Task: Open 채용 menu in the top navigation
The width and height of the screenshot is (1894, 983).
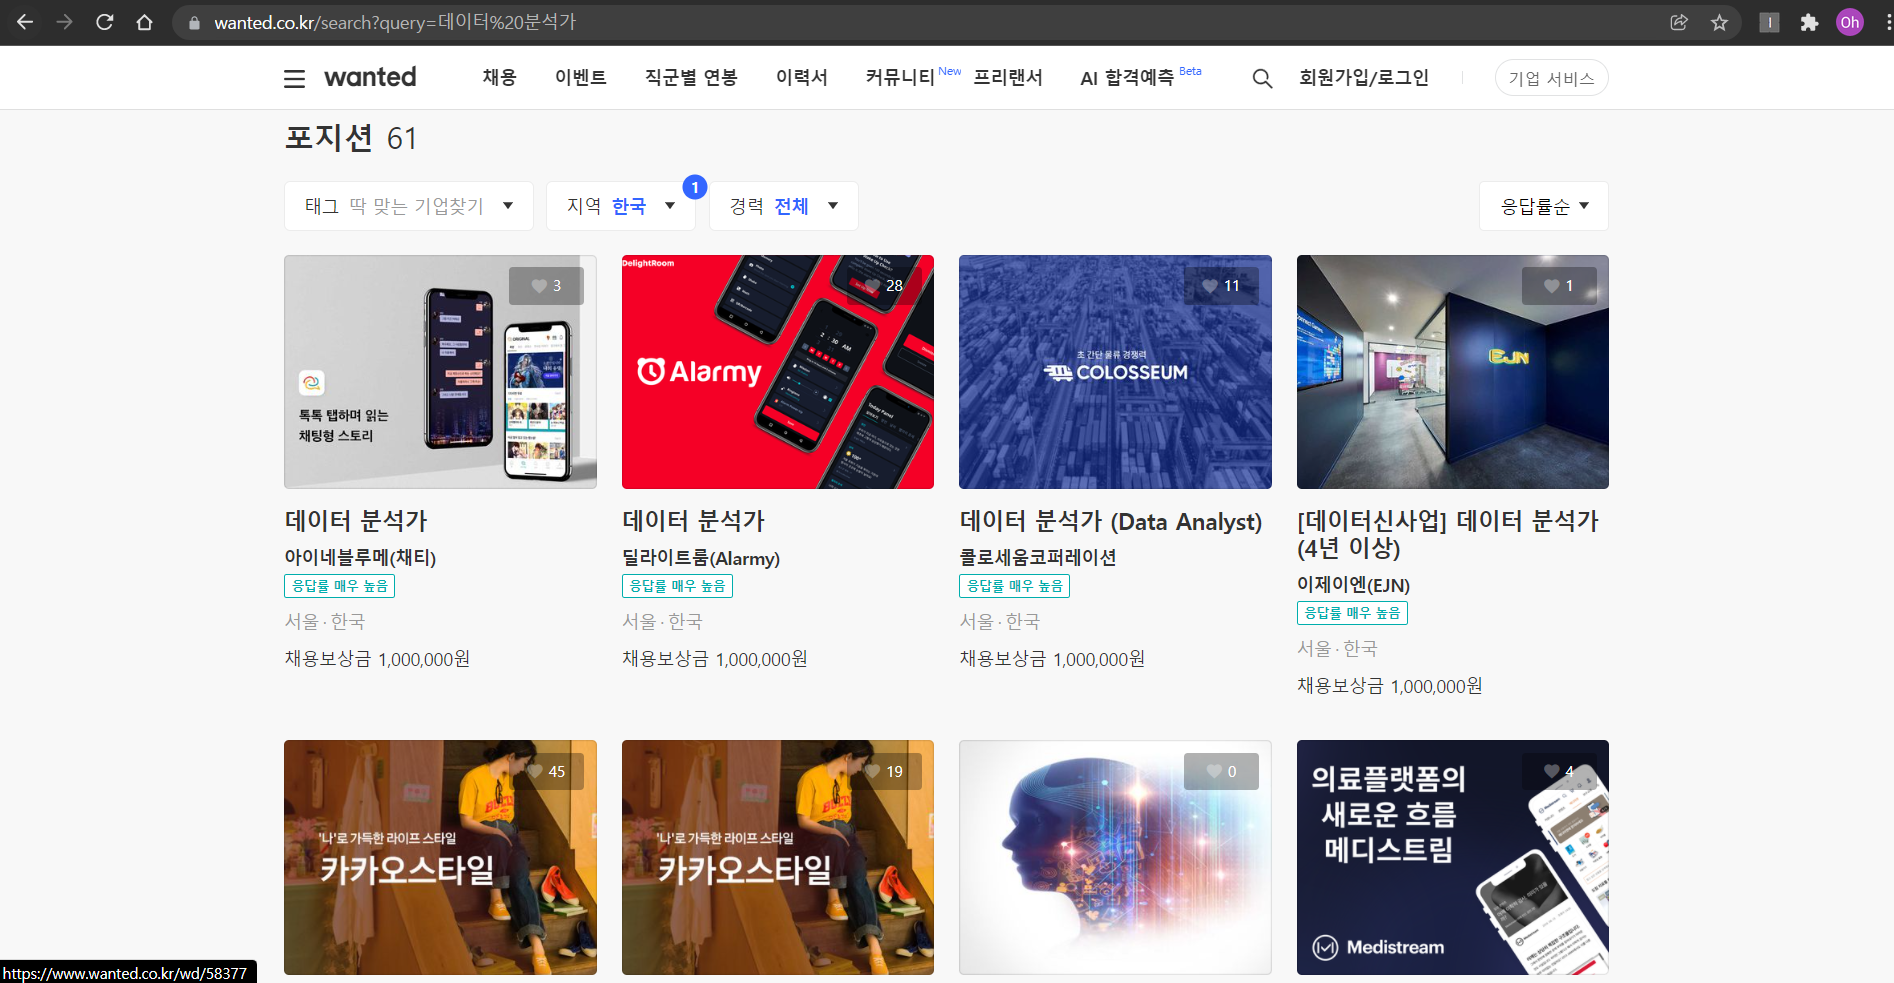Action: pos(499,78)
